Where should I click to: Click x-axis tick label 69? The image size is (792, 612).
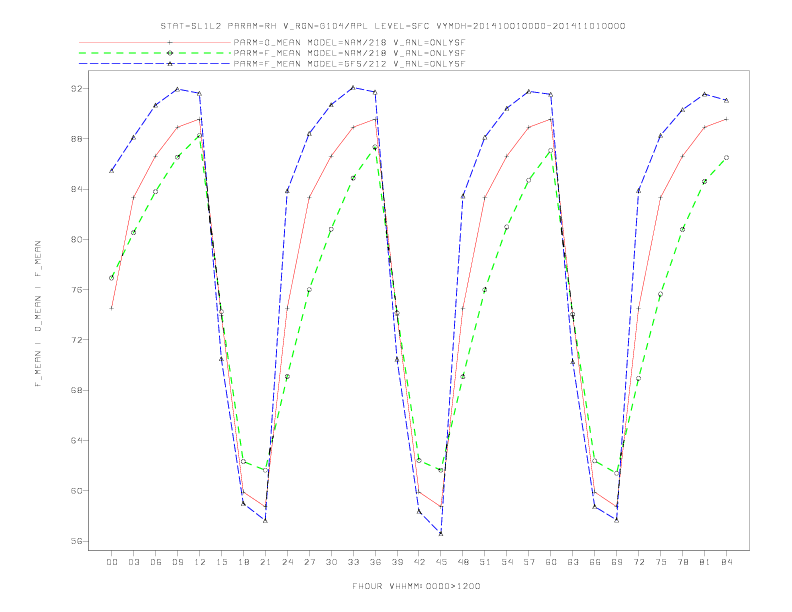tap(617, 562)
